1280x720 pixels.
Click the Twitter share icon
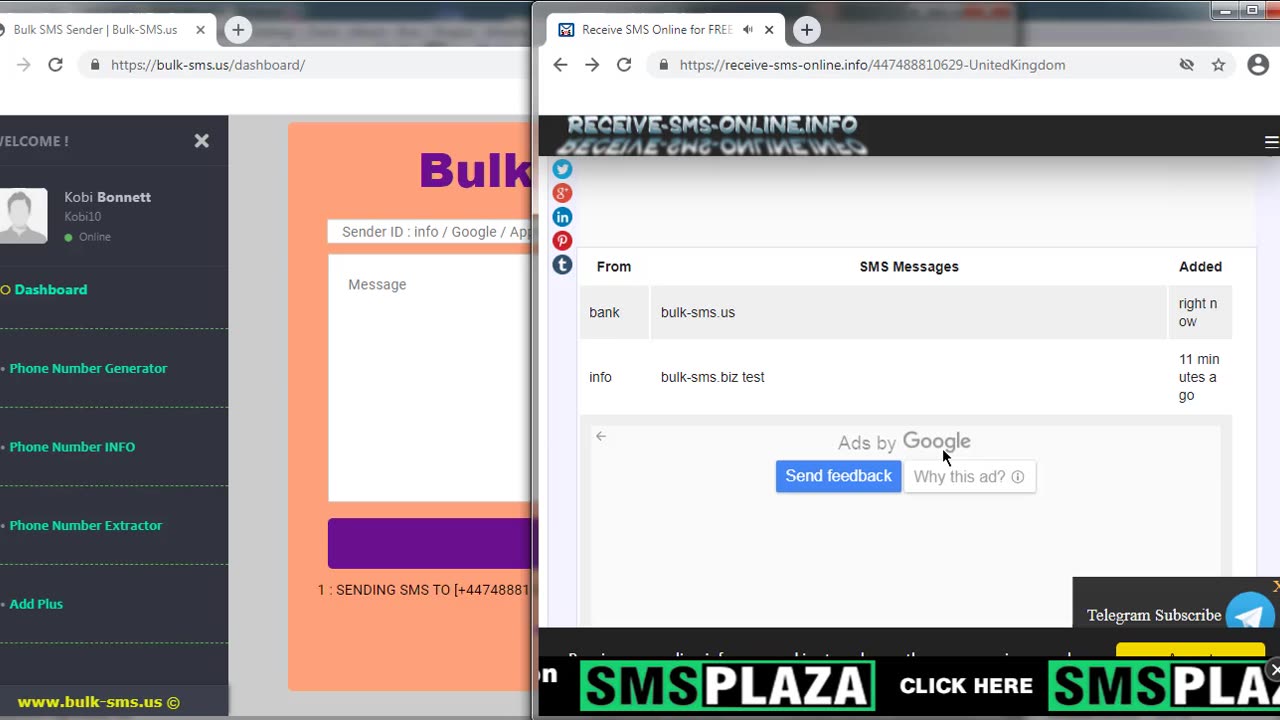(562, 169)
